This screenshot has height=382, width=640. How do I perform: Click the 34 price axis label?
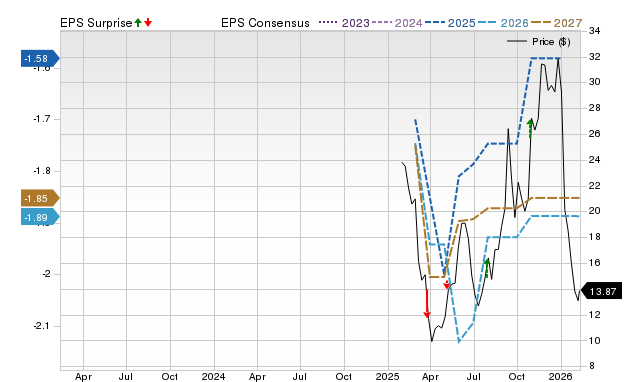[x=595, y=31]
